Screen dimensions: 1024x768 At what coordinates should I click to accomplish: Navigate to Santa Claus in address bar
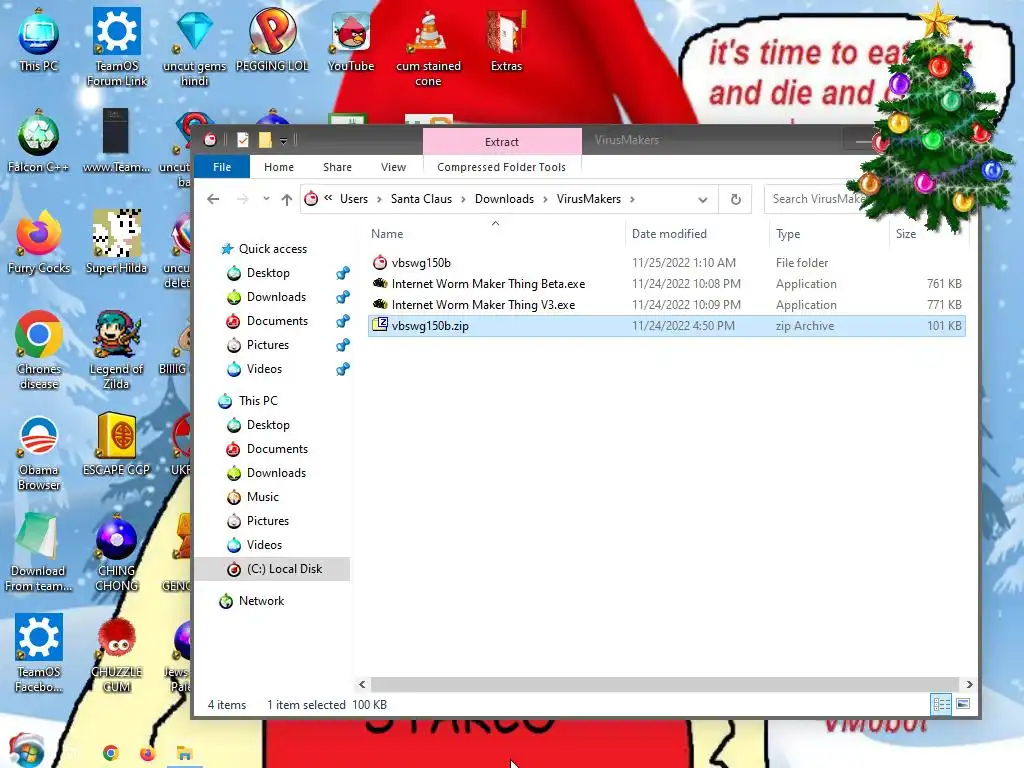[x=421, y=199]
